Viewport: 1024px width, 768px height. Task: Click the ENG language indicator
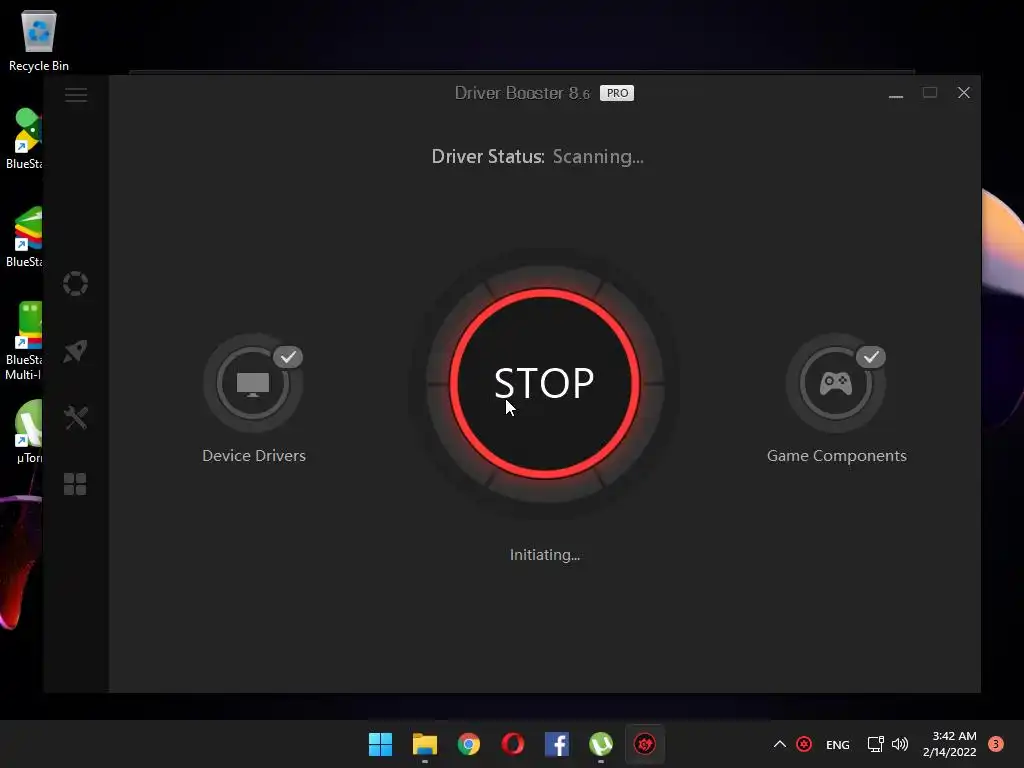coord(838,744)
